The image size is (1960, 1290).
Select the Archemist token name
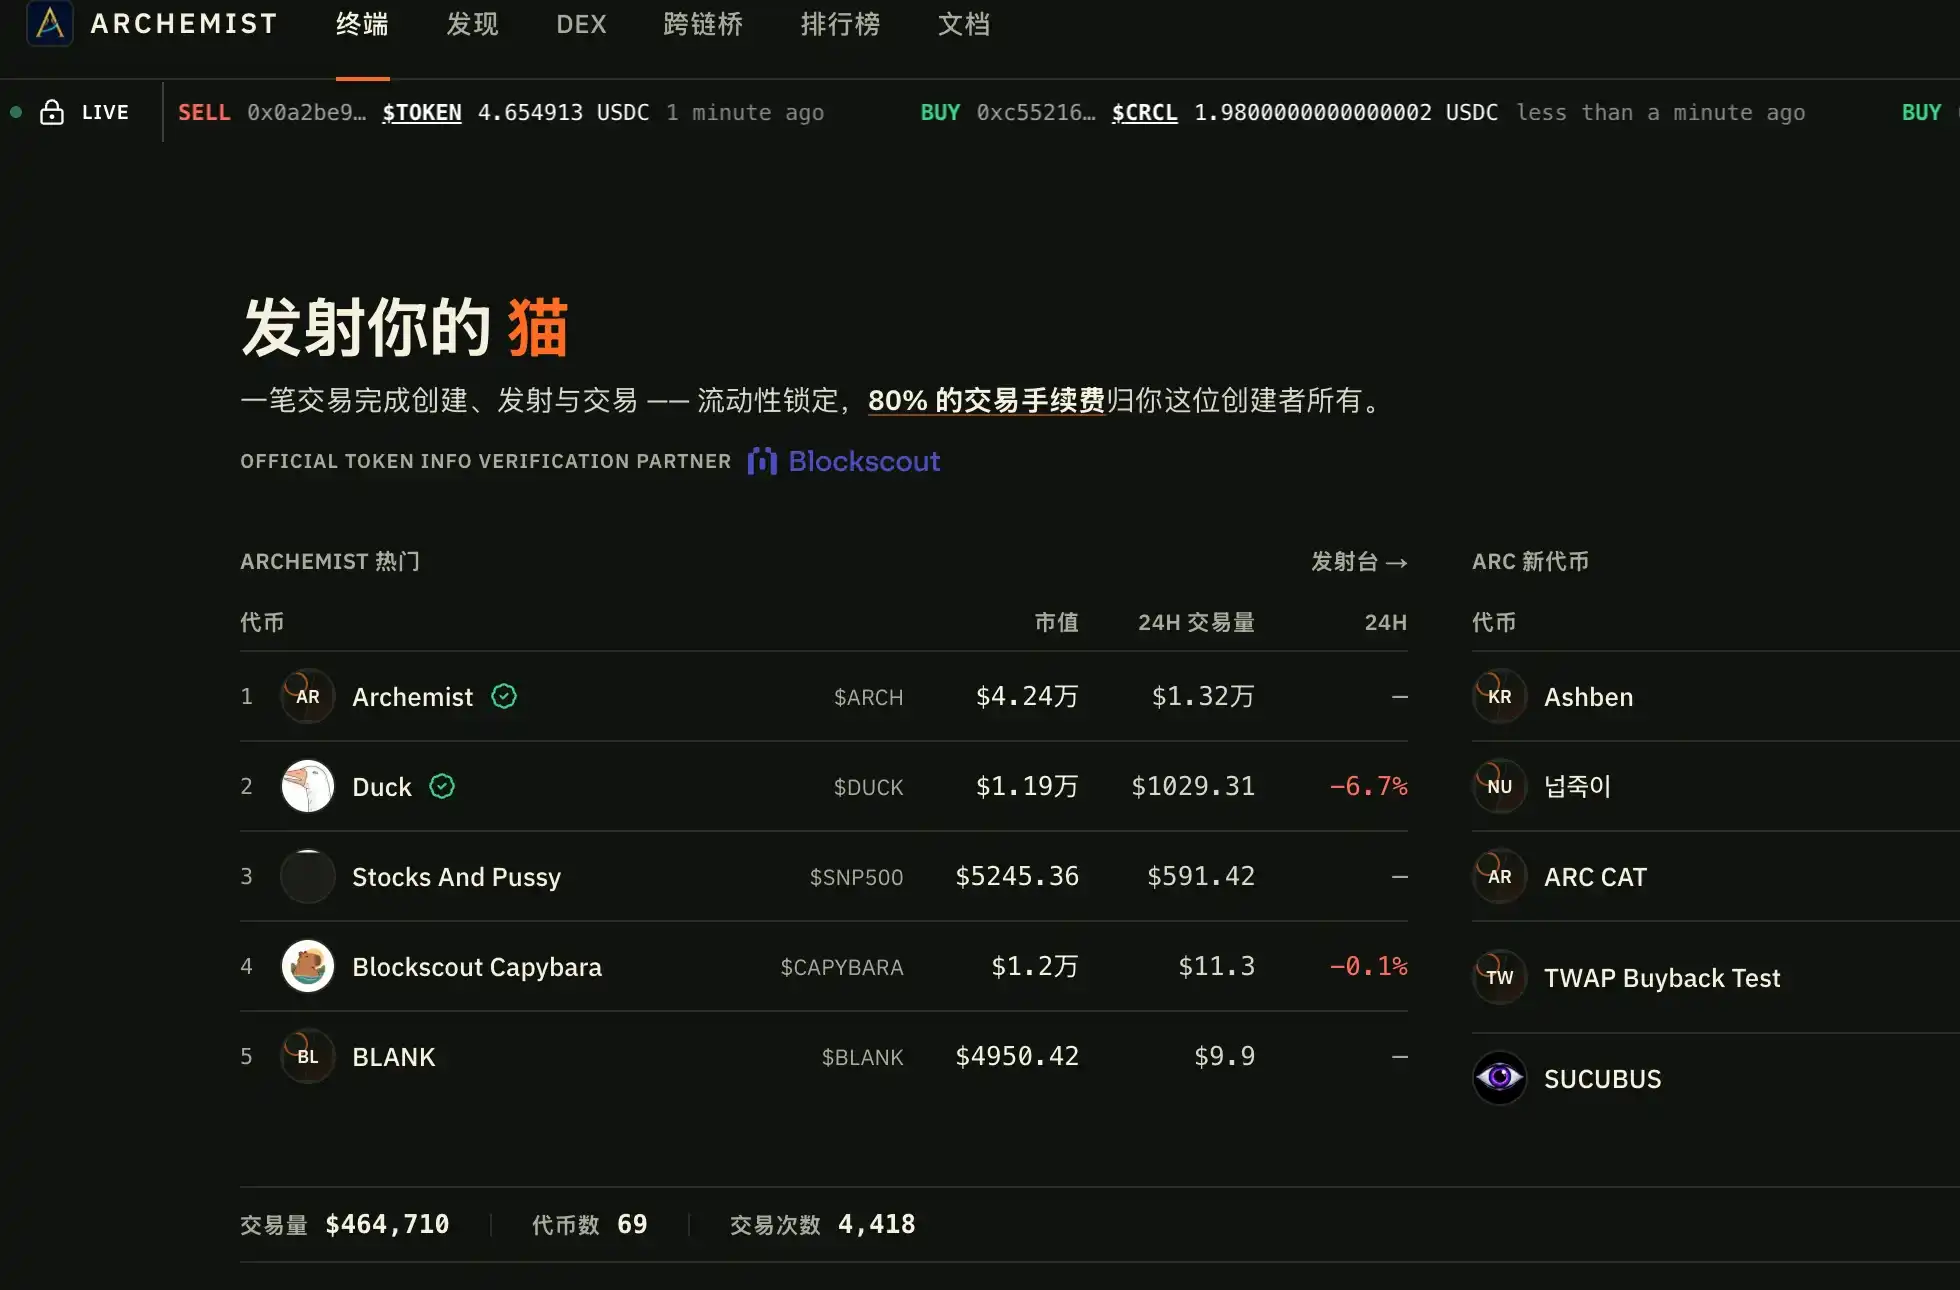coord(412,696)
